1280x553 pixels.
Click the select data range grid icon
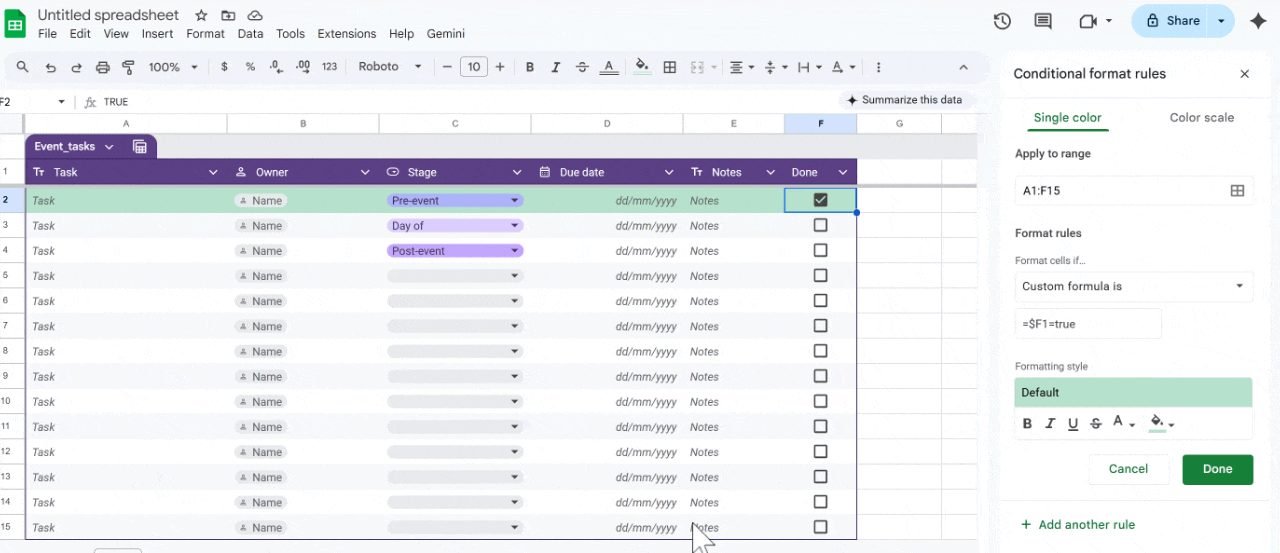pos(1237,190)
